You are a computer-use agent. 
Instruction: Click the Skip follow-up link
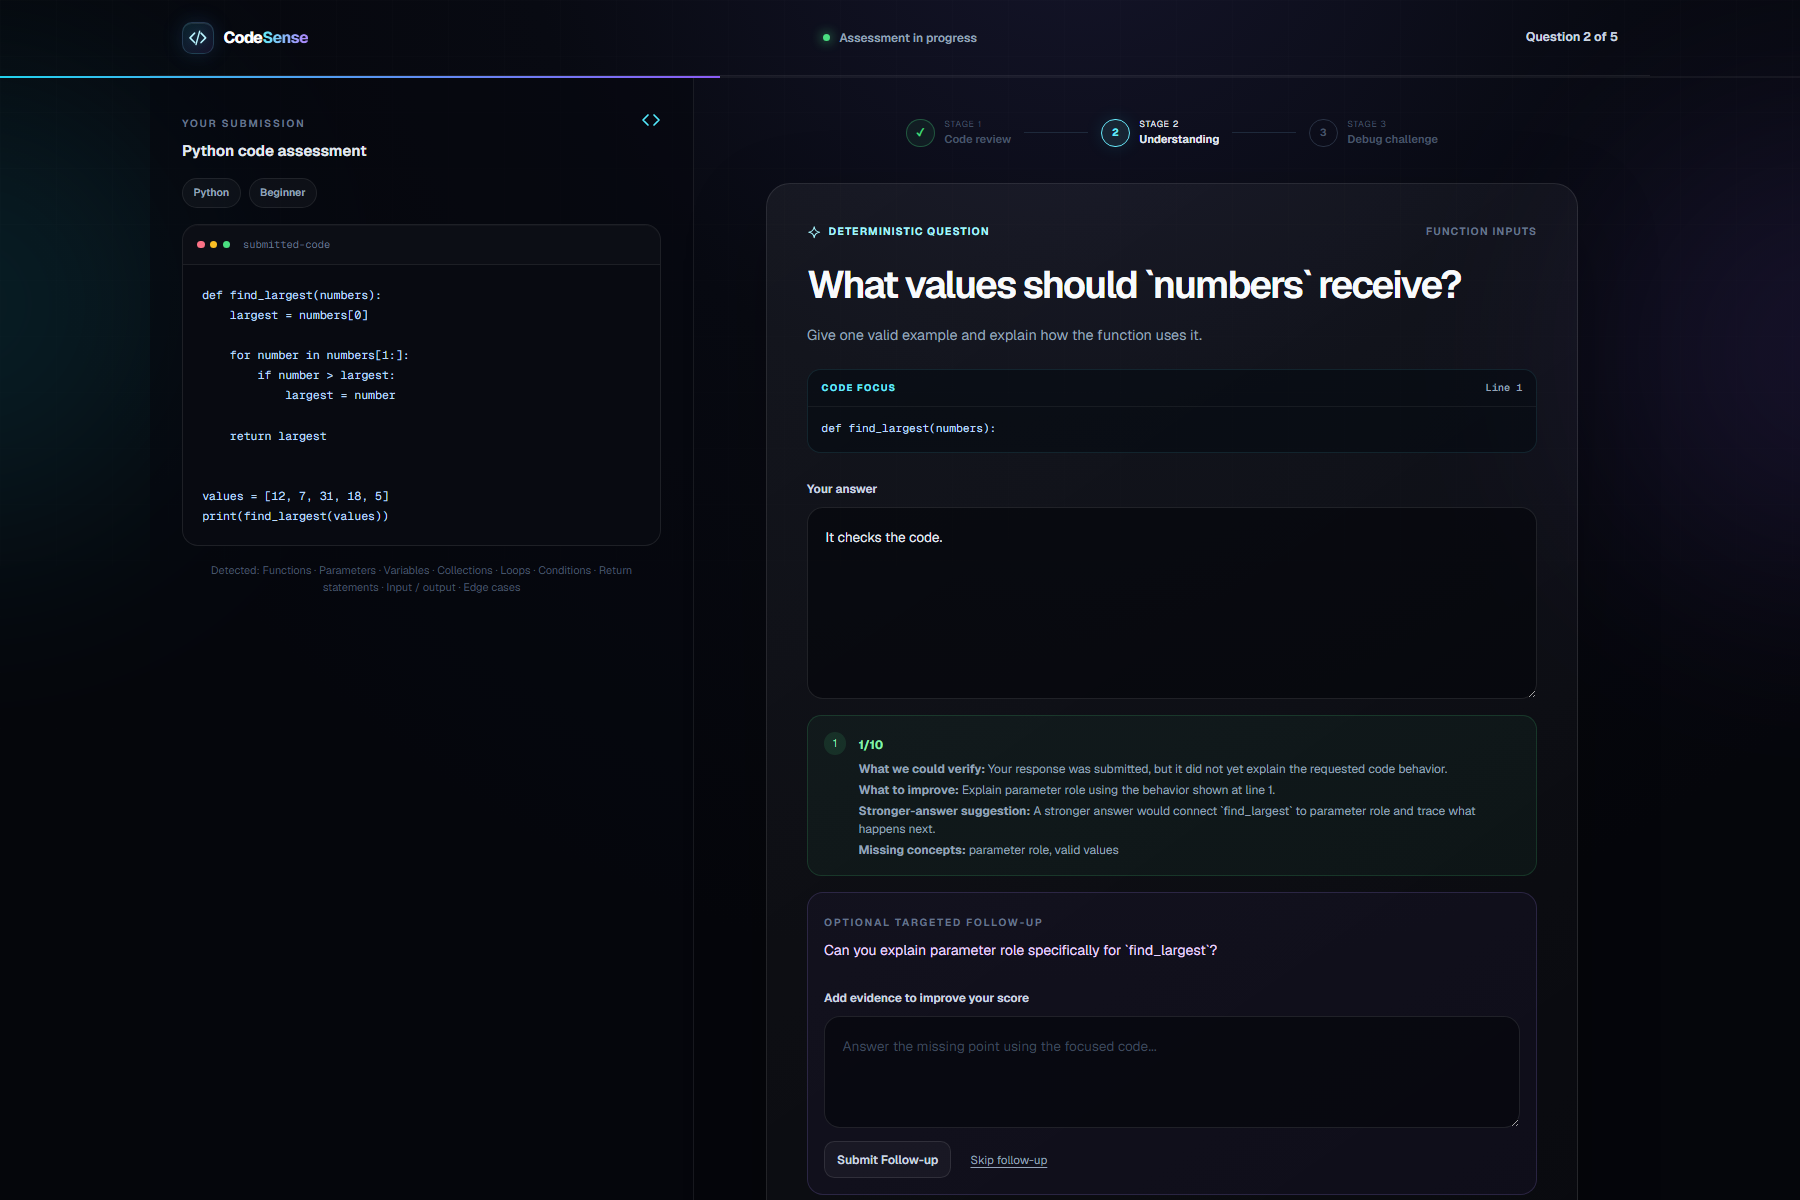tap(1008, 1160)
